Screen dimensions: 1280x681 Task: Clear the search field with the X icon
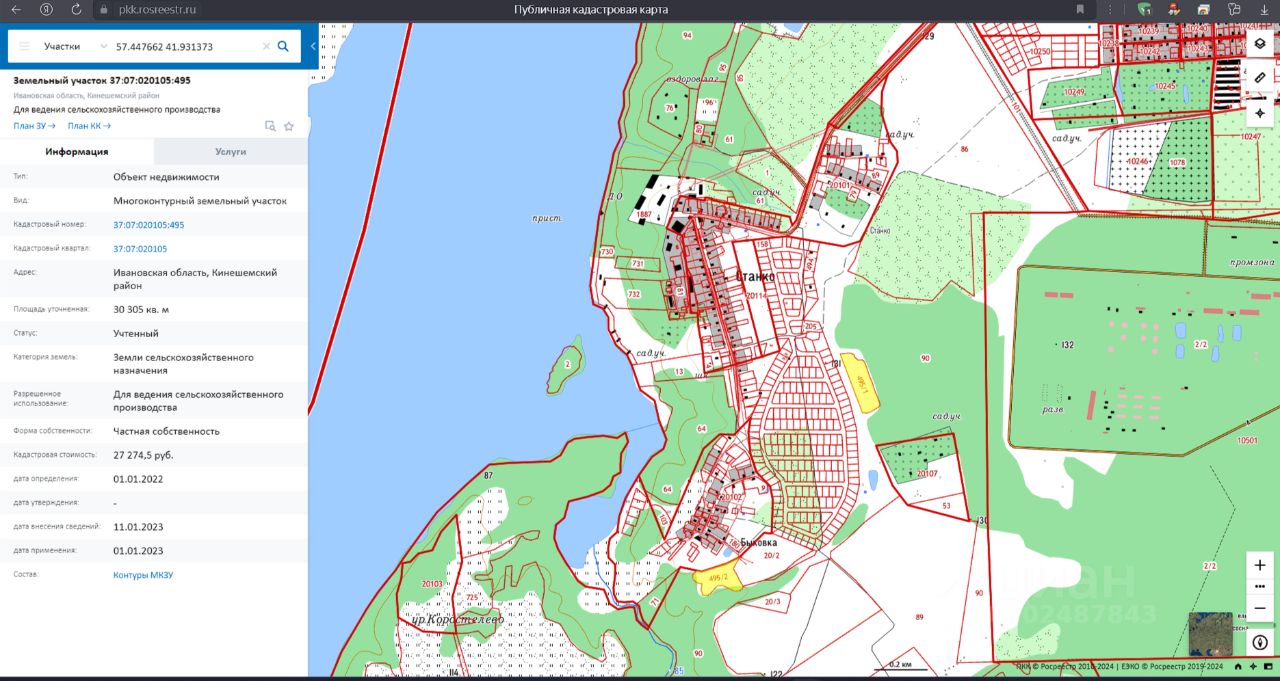click(x=266, y=46)
